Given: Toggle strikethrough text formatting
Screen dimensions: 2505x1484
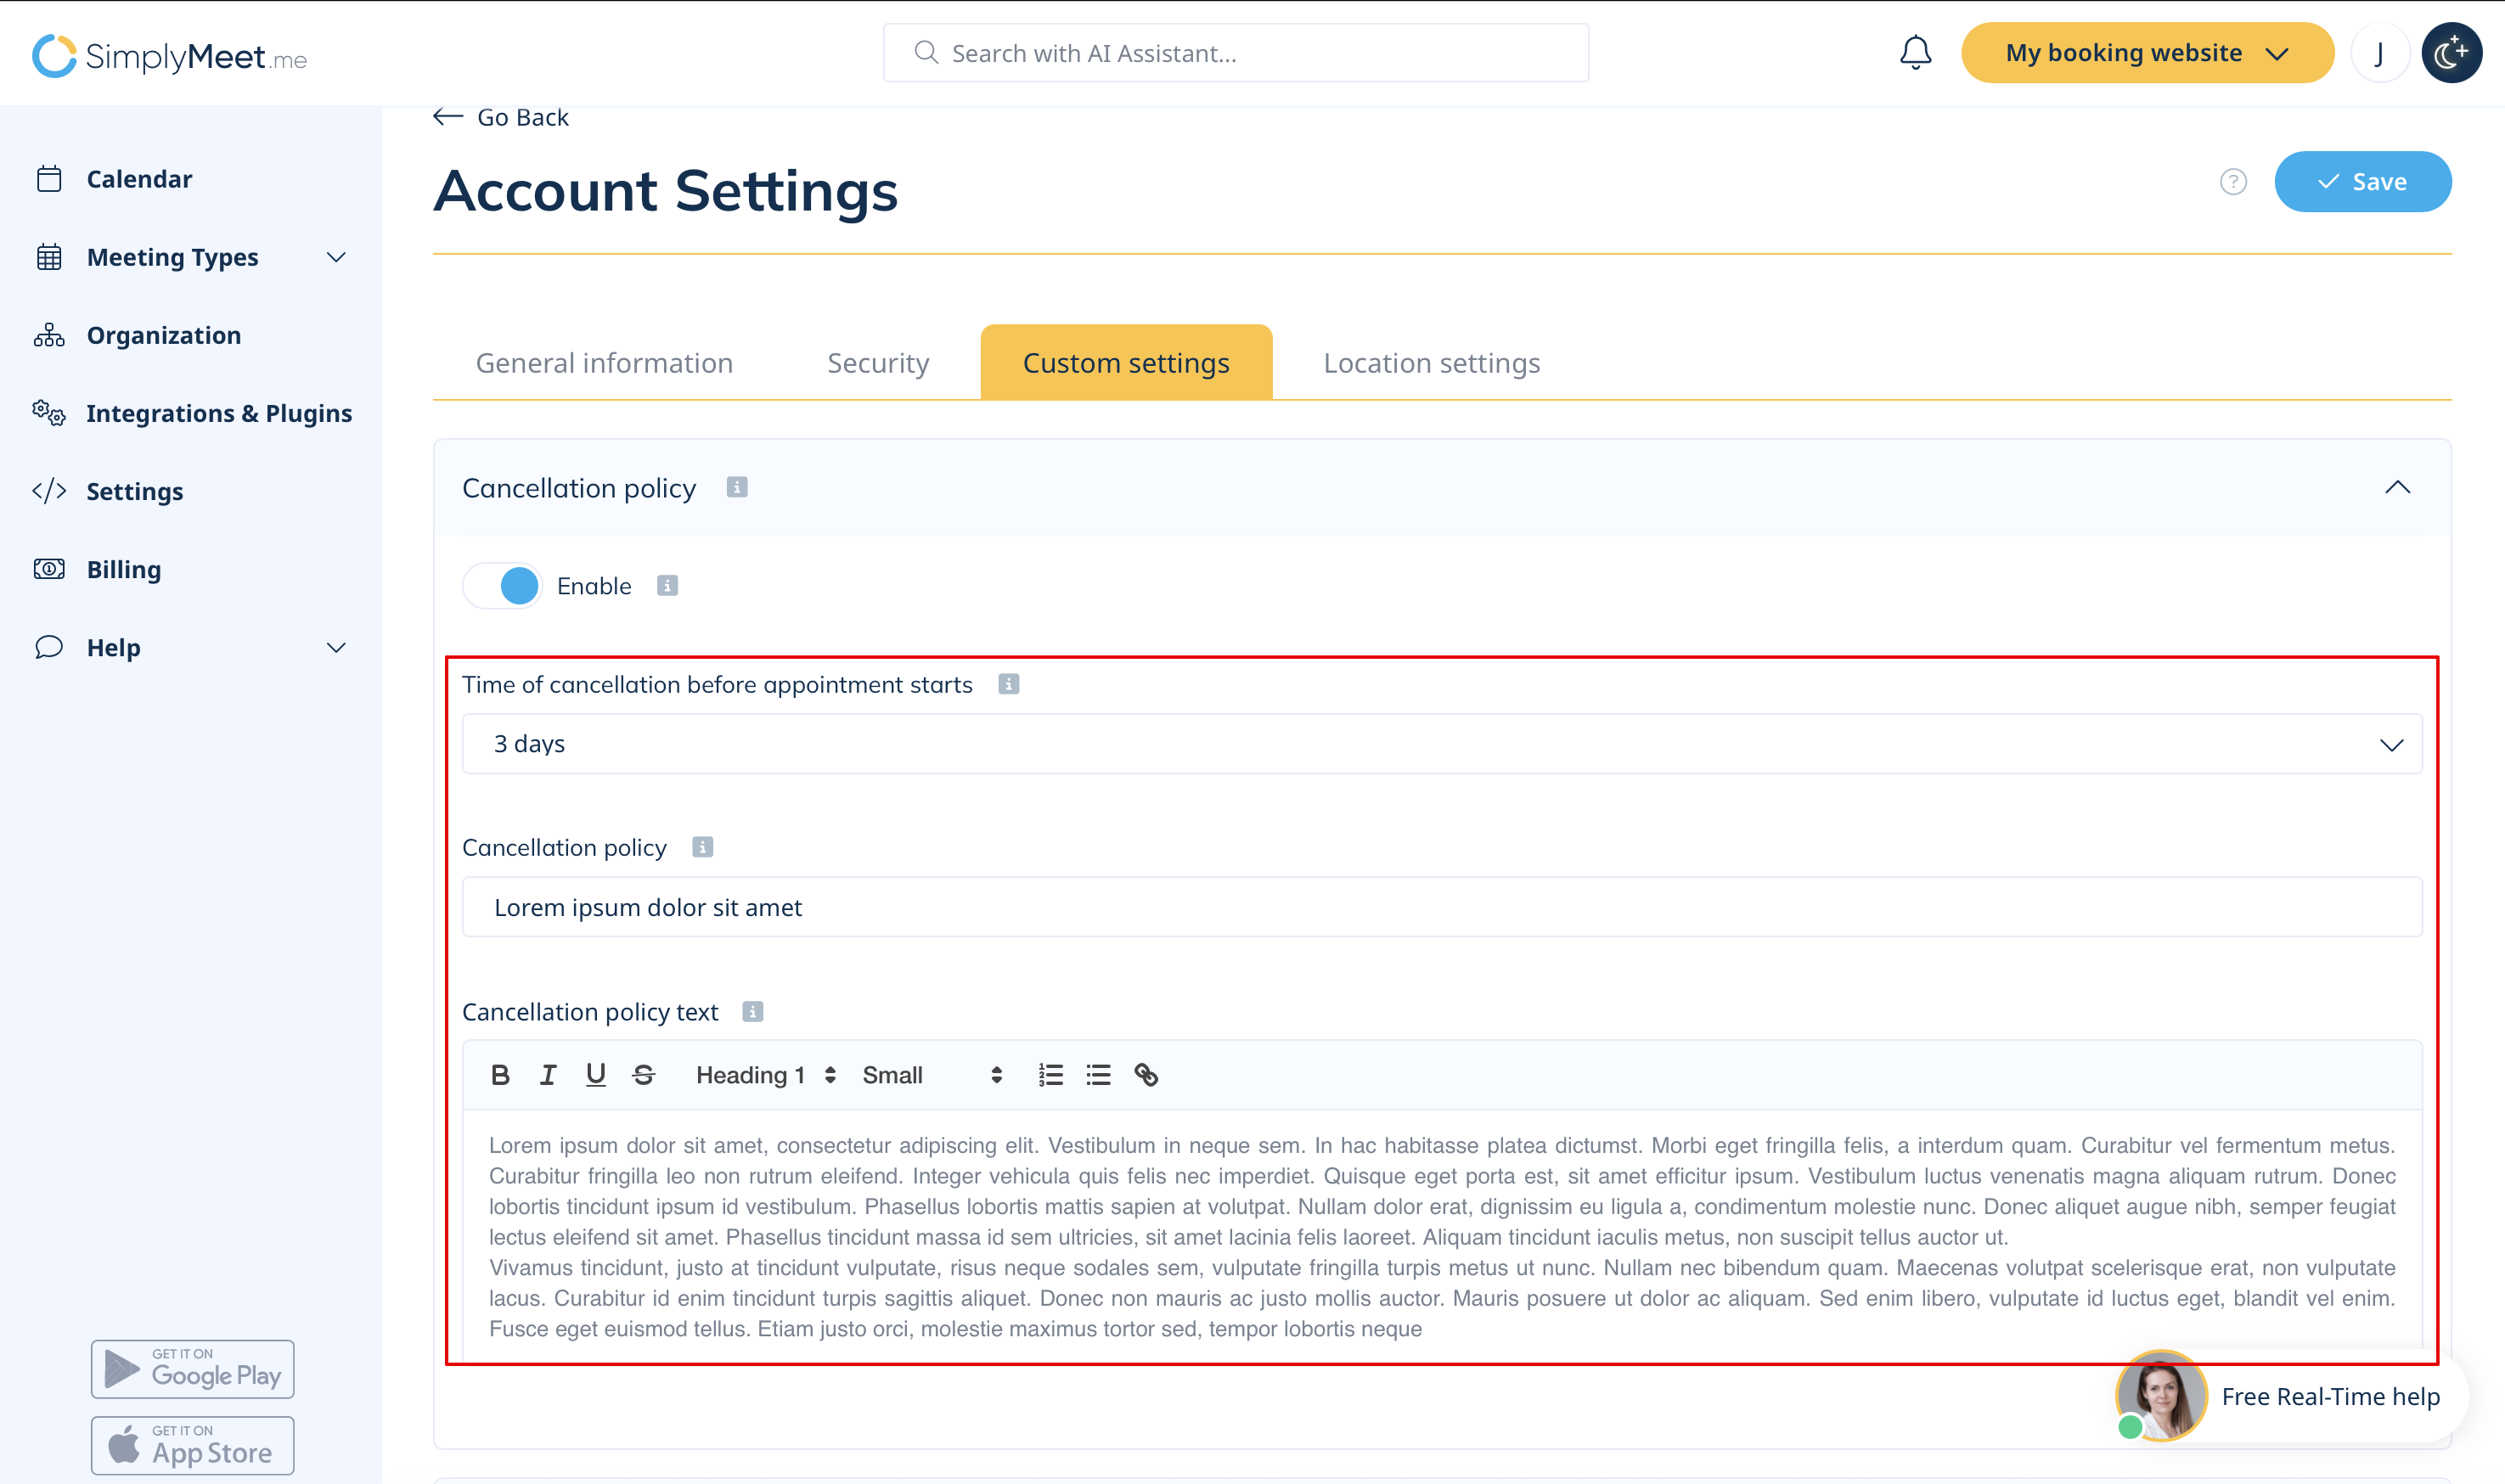Looking at the screenshot, I should point(644,1075).
